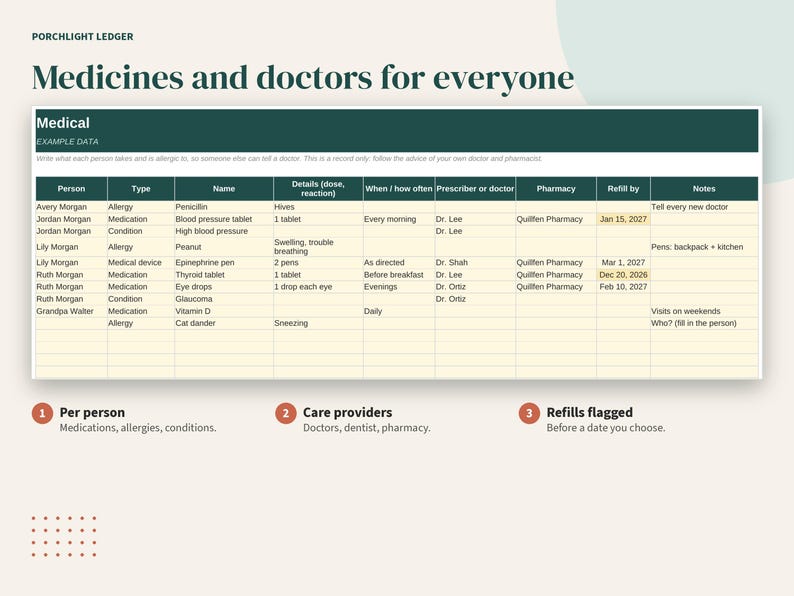Select the Swelling, trouble breathing cell
This screenshot has width=794, height=596.
tap(318, 247)
